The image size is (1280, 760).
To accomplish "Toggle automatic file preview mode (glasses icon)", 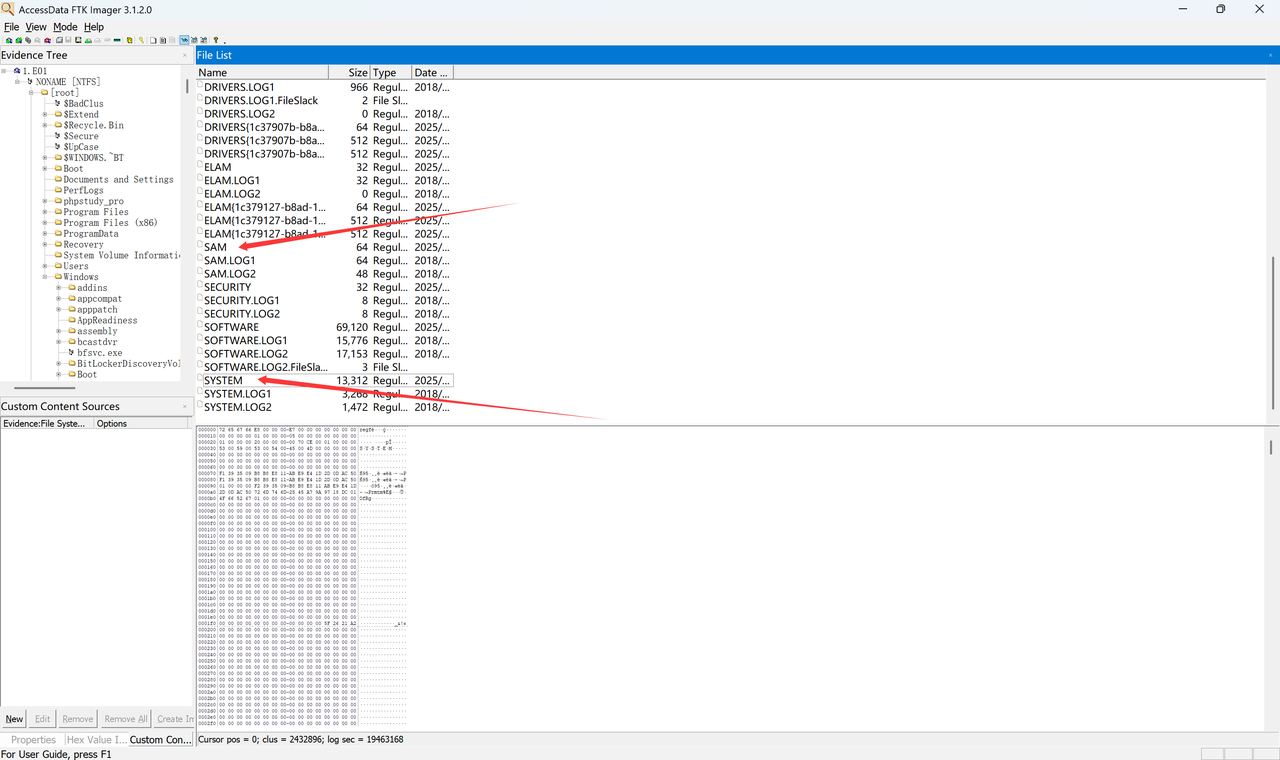I will (184, 40).
